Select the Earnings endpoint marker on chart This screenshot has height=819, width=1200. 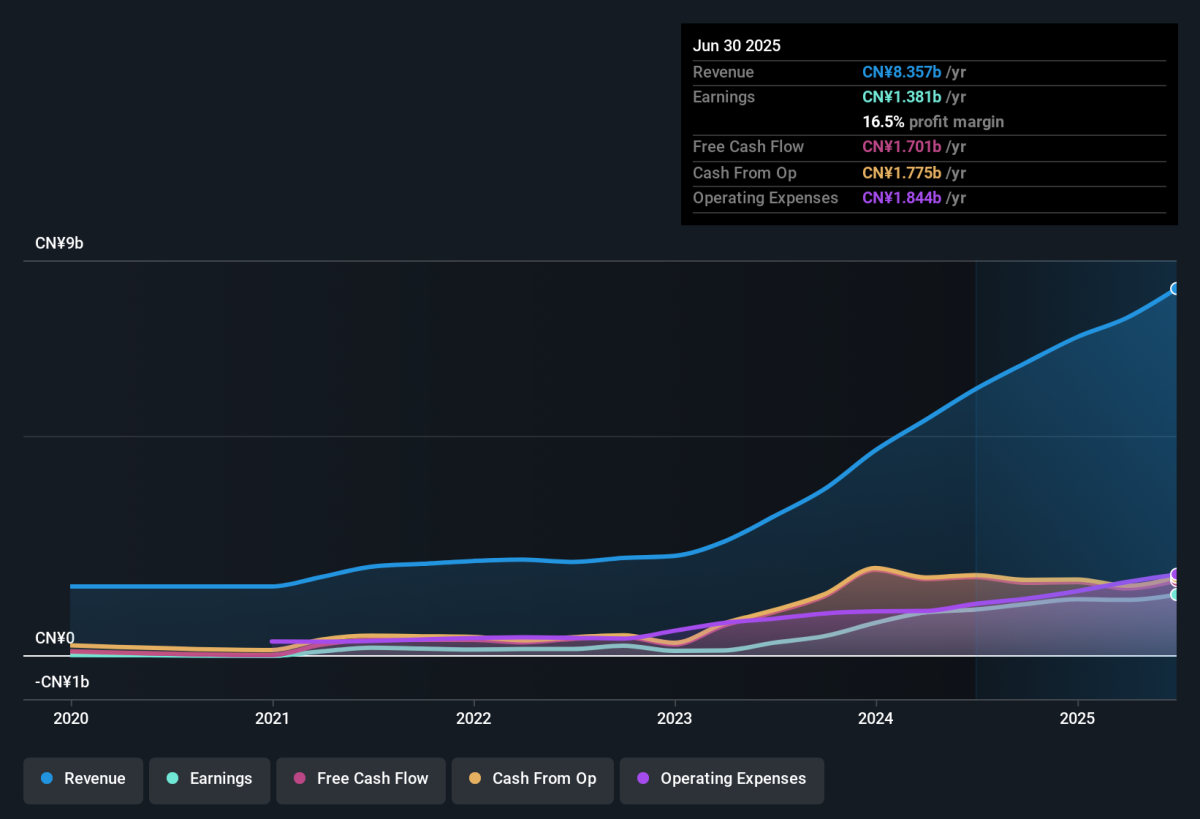point(1176,594)
